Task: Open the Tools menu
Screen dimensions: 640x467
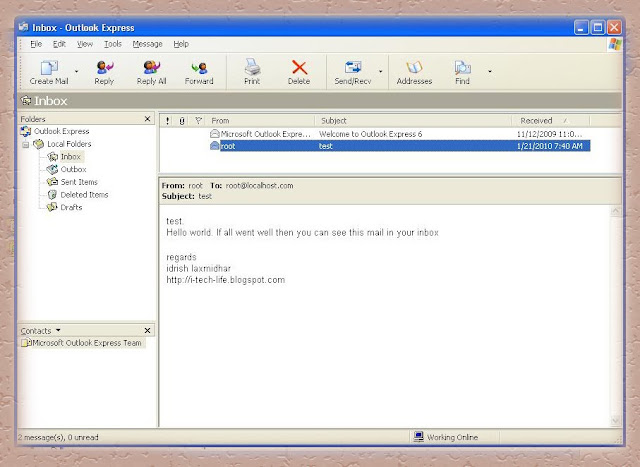Action: 113,44
